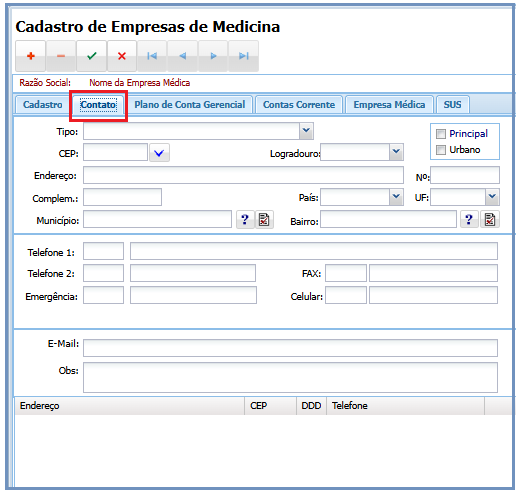Click the minus delete record icon

coord(61,56)
